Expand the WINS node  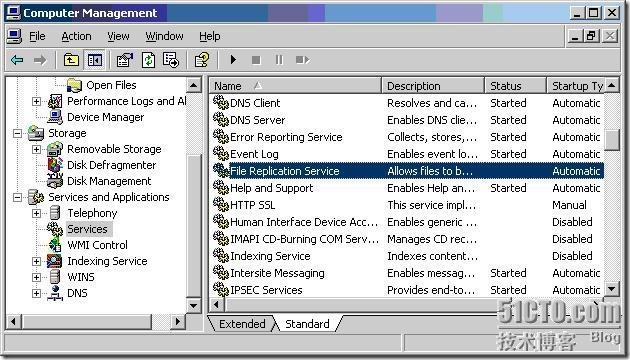[36, 277]
